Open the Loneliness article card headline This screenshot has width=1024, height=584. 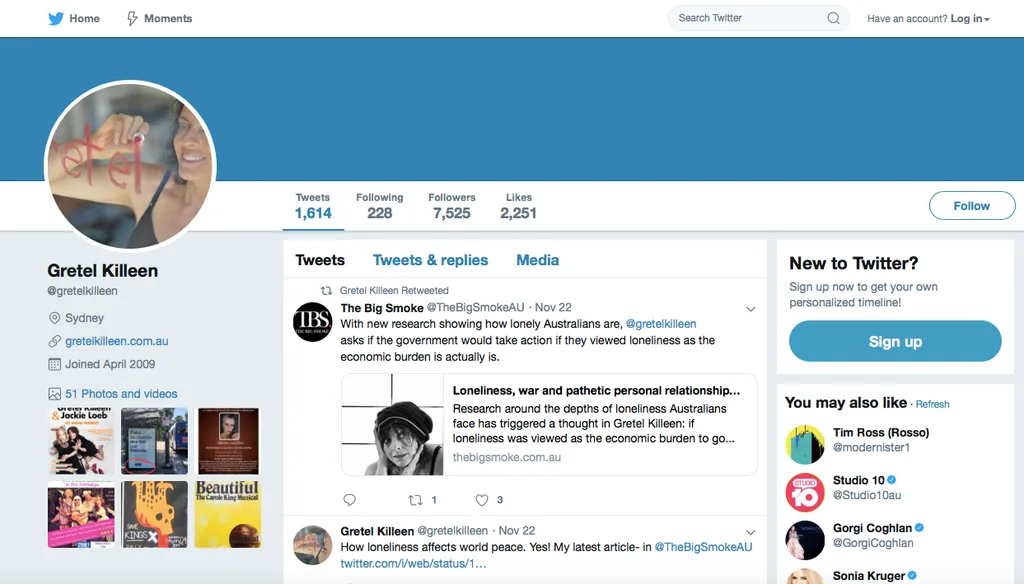(x=596, y=391)
